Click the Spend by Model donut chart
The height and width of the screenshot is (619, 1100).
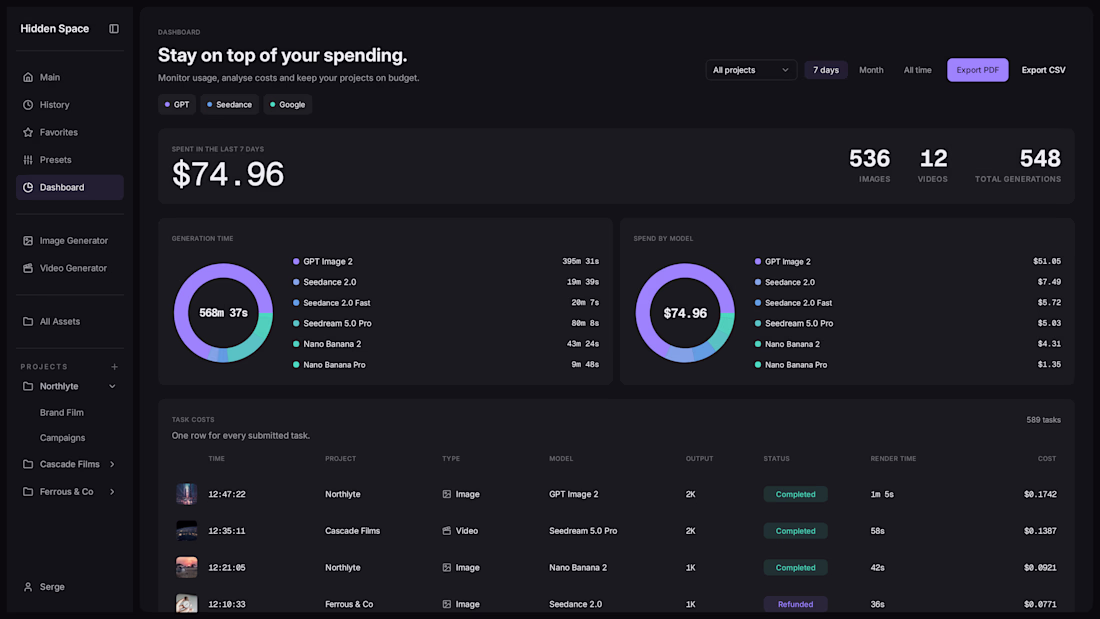pyautogui.click(x=685, y=313)
